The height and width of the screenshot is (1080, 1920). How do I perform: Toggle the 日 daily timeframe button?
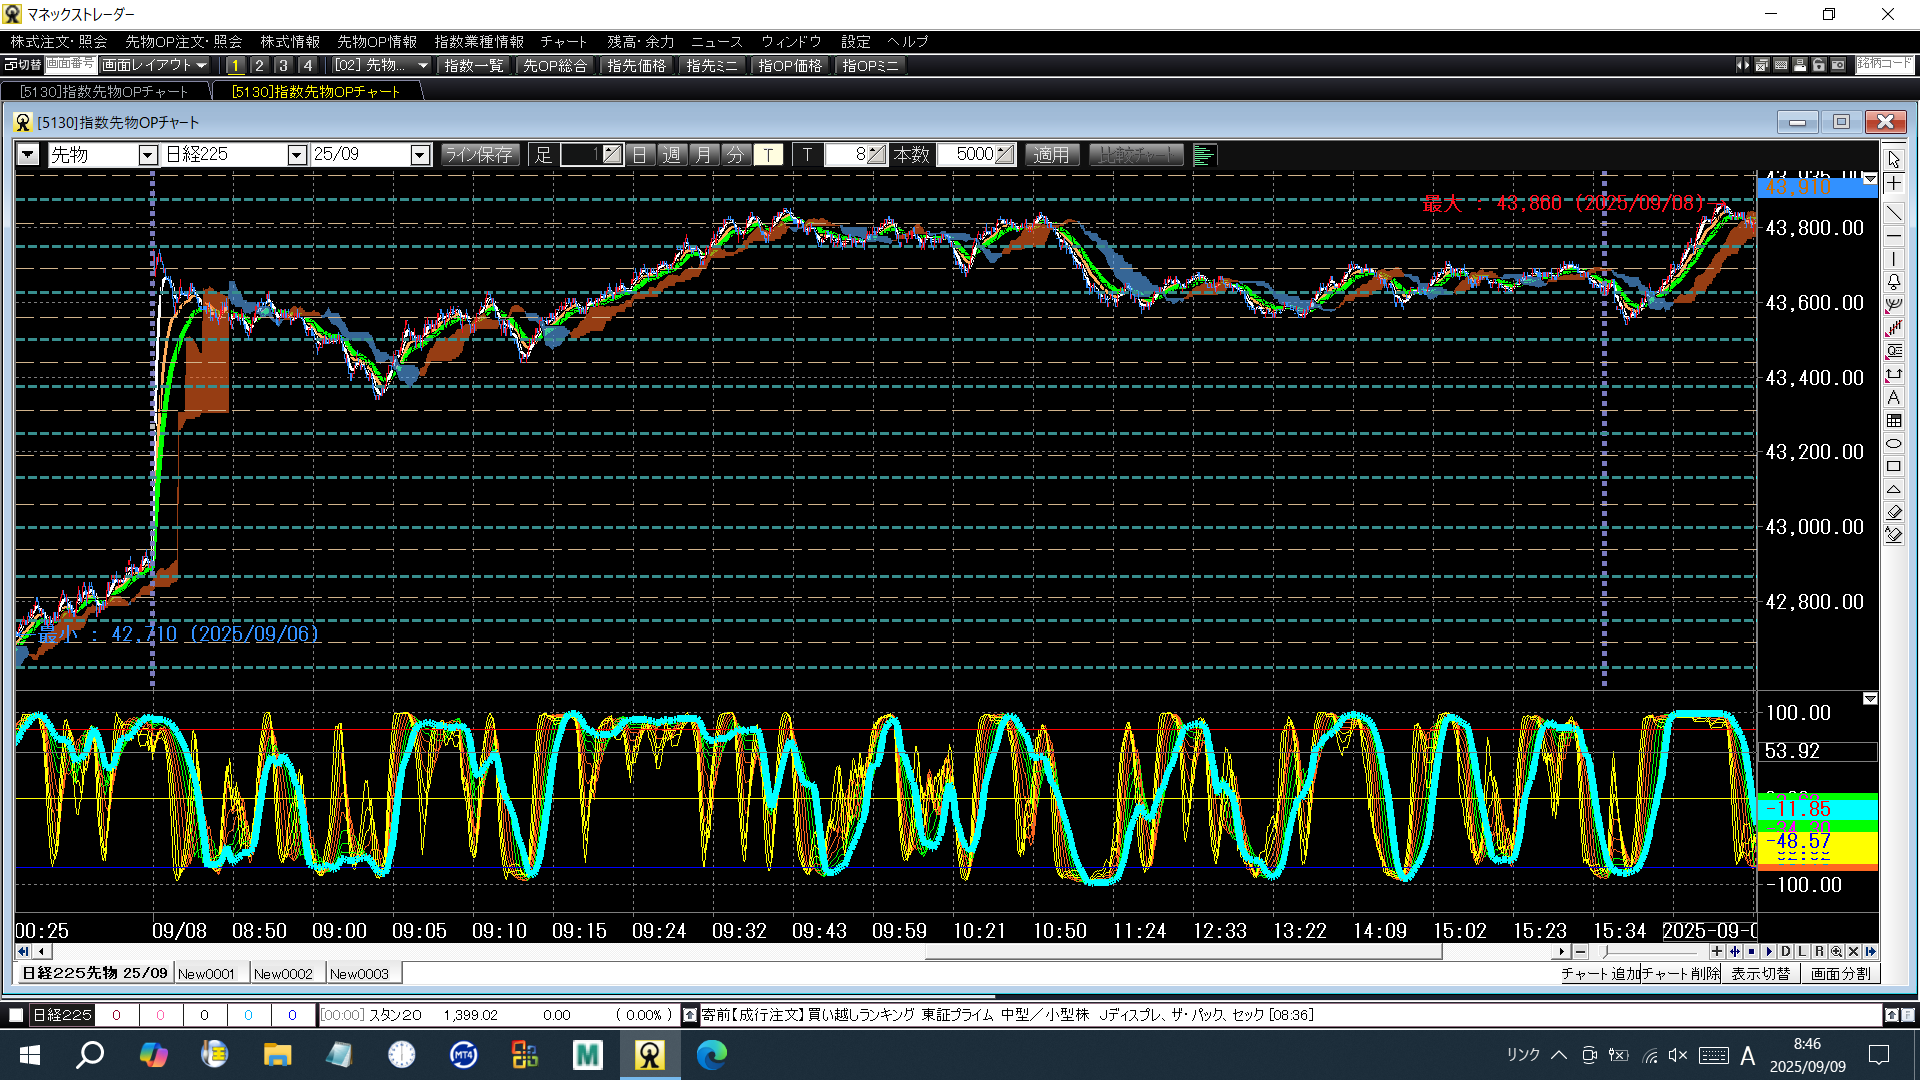pos(640,155)
